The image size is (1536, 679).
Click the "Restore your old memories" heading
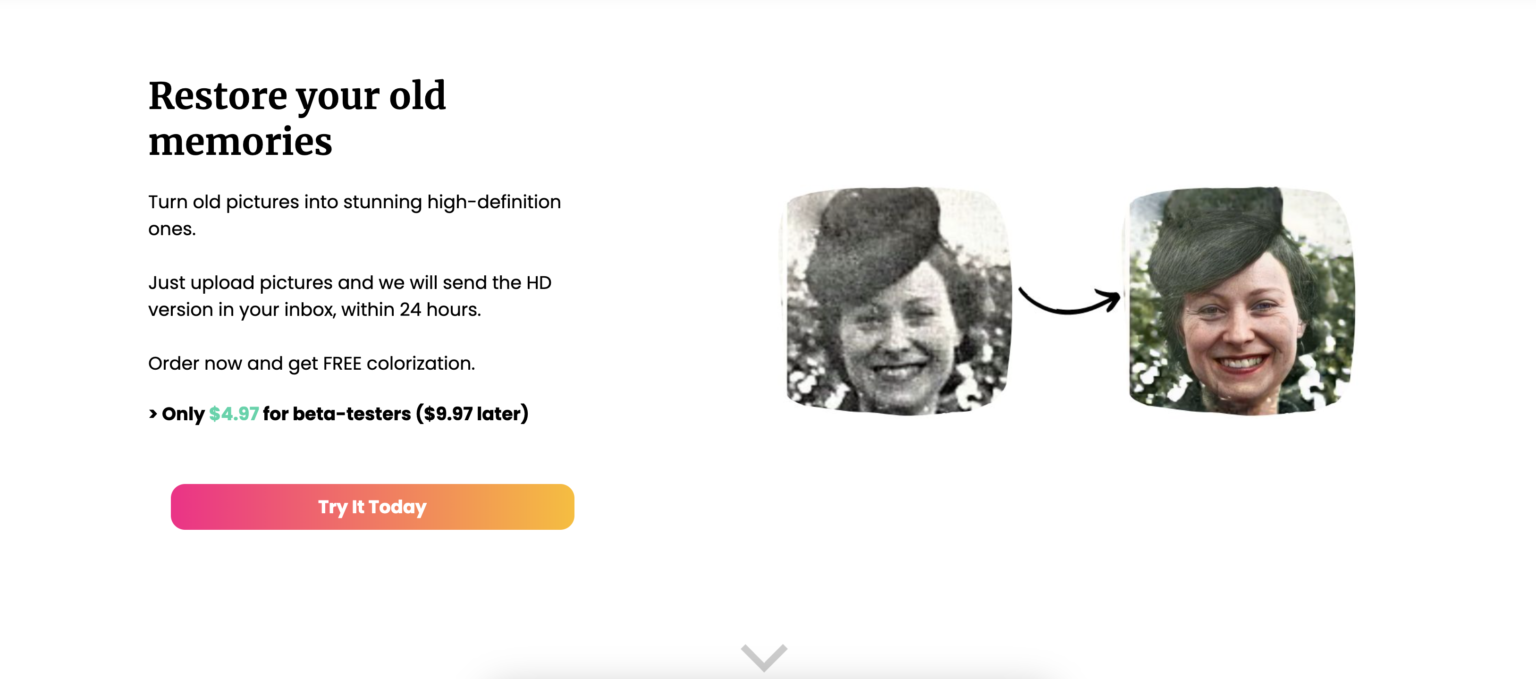(x=297, y=118)
